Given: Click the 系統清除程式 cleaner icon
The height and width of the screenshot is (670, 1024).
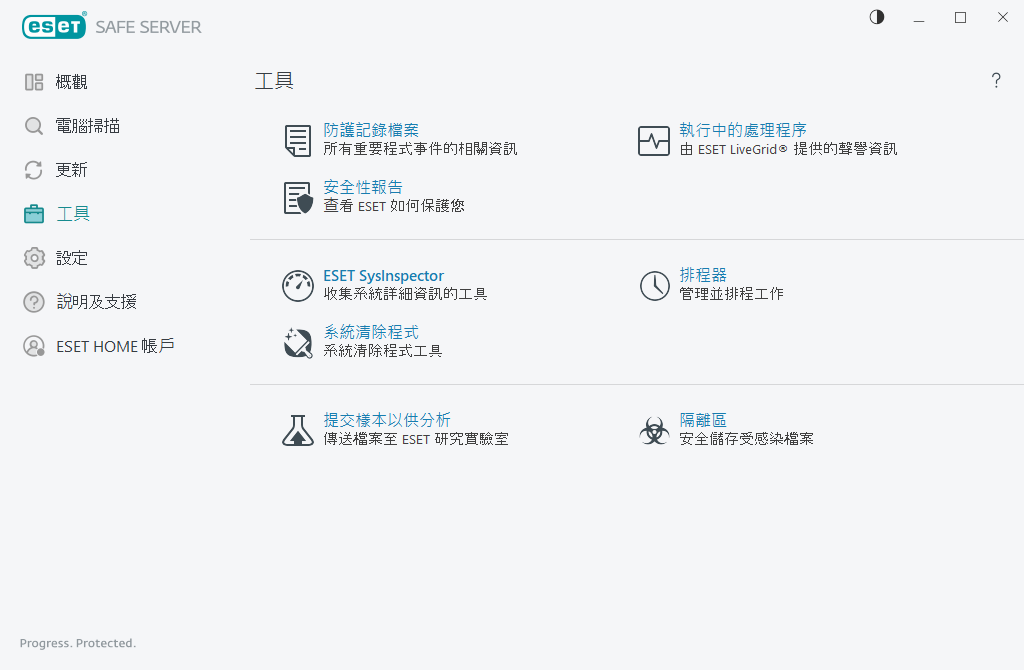Looking at the screenshot, I should (298, 342).
